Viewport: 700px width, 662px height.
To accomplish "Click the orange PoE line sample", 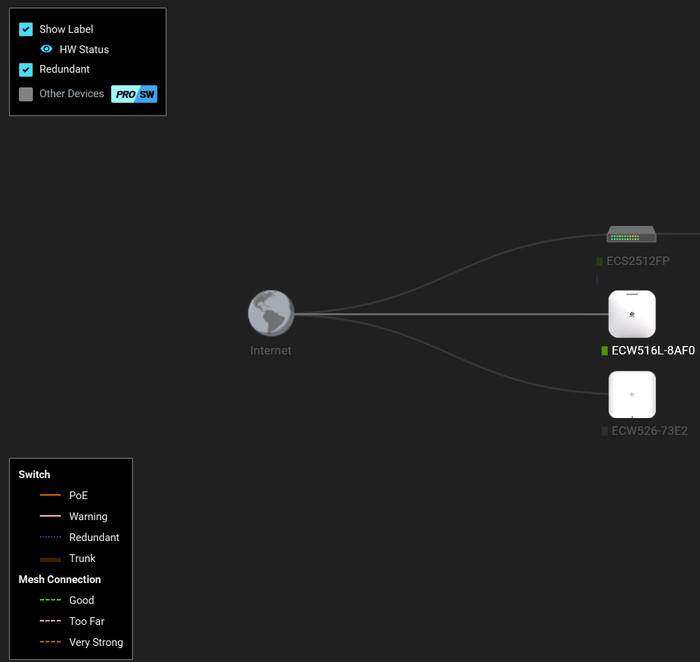I will pos(50,495).
